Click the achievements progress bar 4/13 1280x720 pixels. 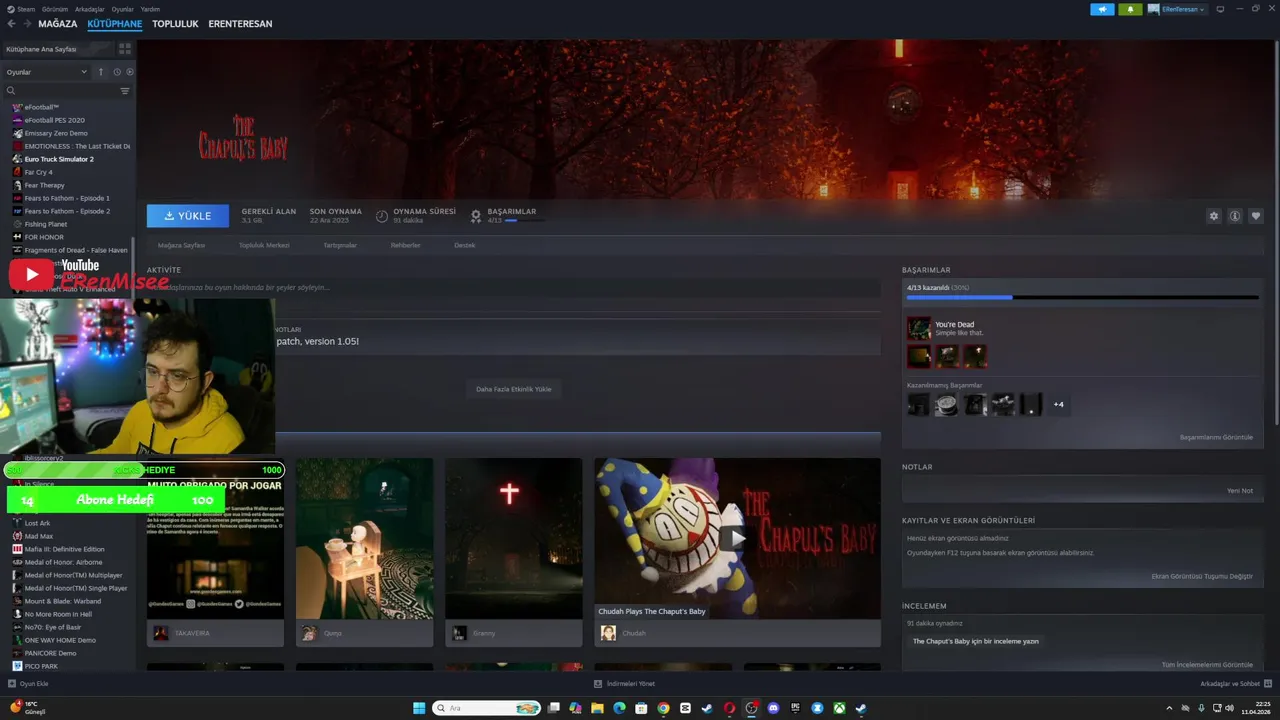click(x=1083, y=297)
